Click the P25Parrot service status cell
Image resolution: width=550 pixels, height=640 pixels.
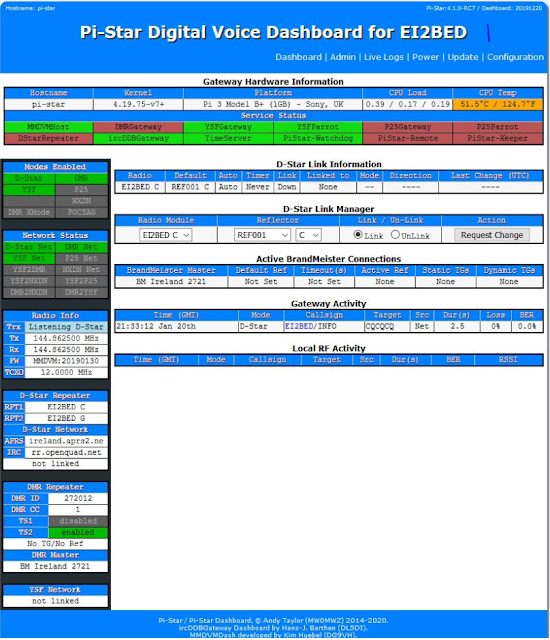tap(497, 127)
